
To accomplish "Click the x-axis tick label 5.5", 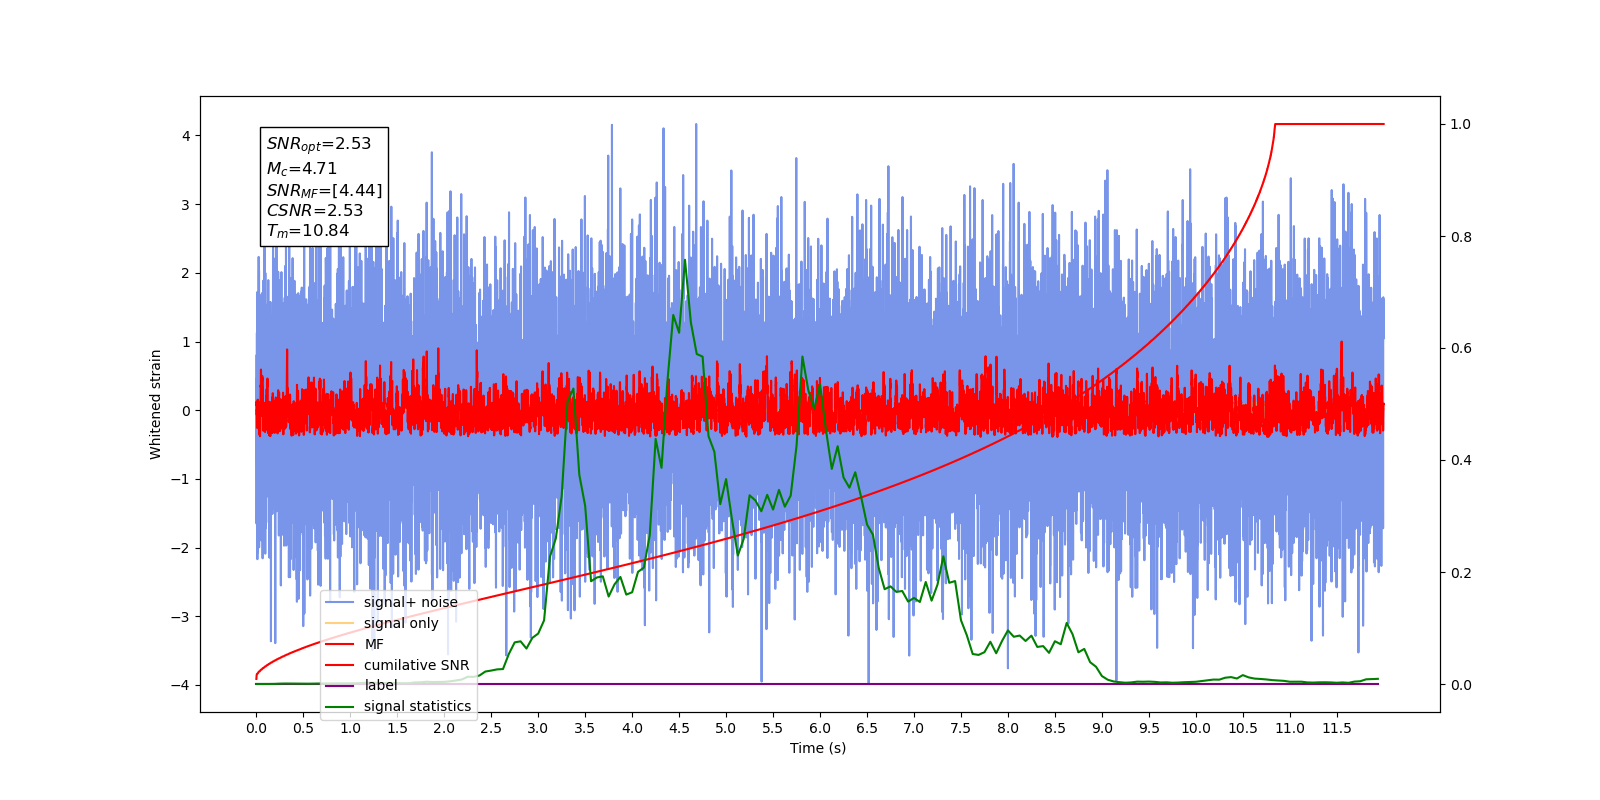I will (773, 728).
